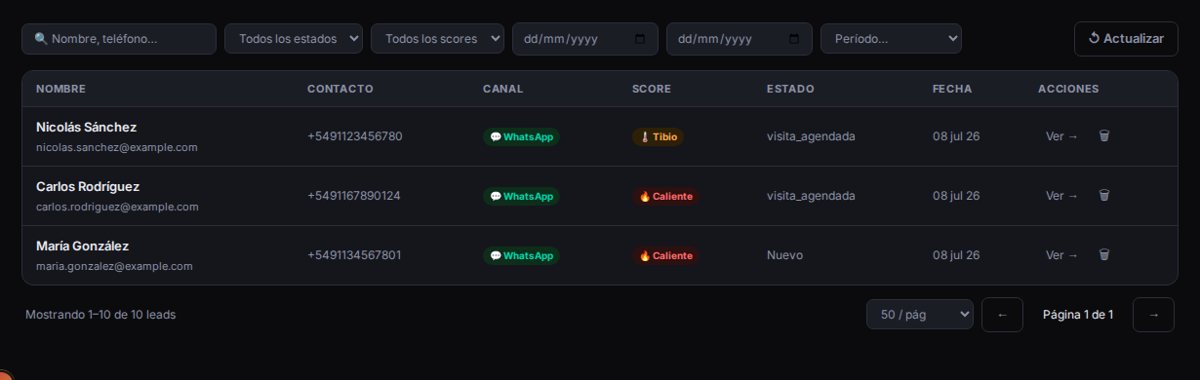Open calendar picker on the first date field
The width and height of the screenshot is (1200, 380).
click(640, 39)
